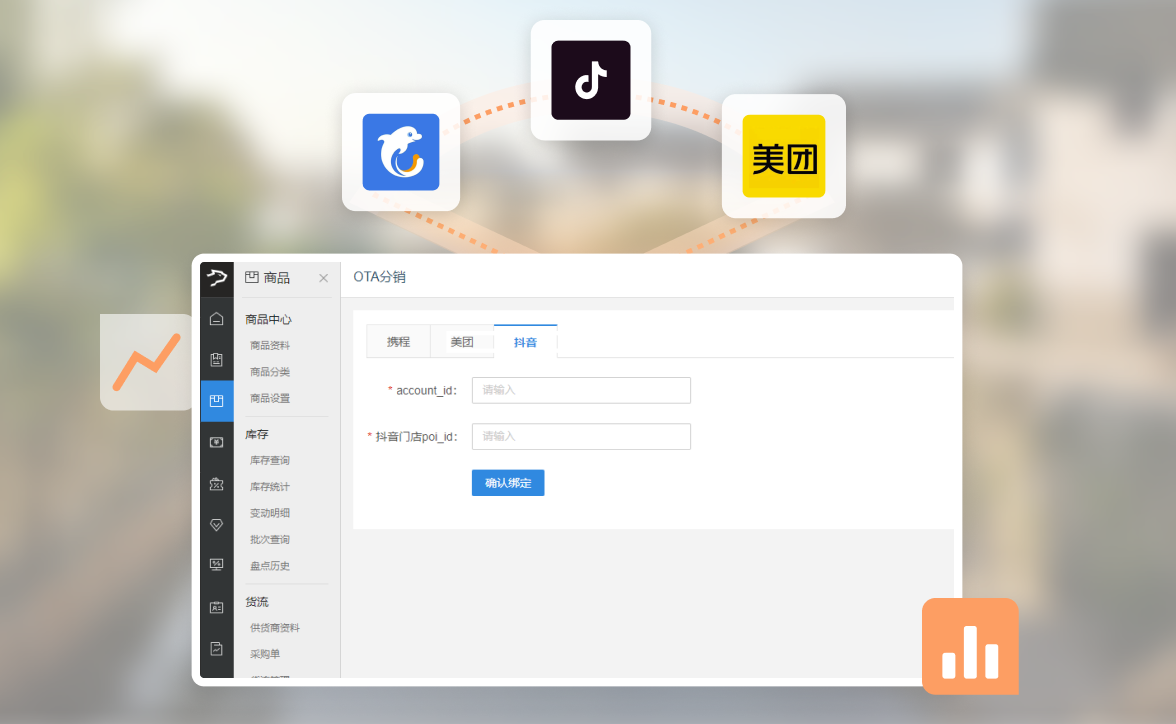This screenshot has height=724, width=1176.
Task: Open the clipboard orders icon in sidebar
Action: (216, 360)
